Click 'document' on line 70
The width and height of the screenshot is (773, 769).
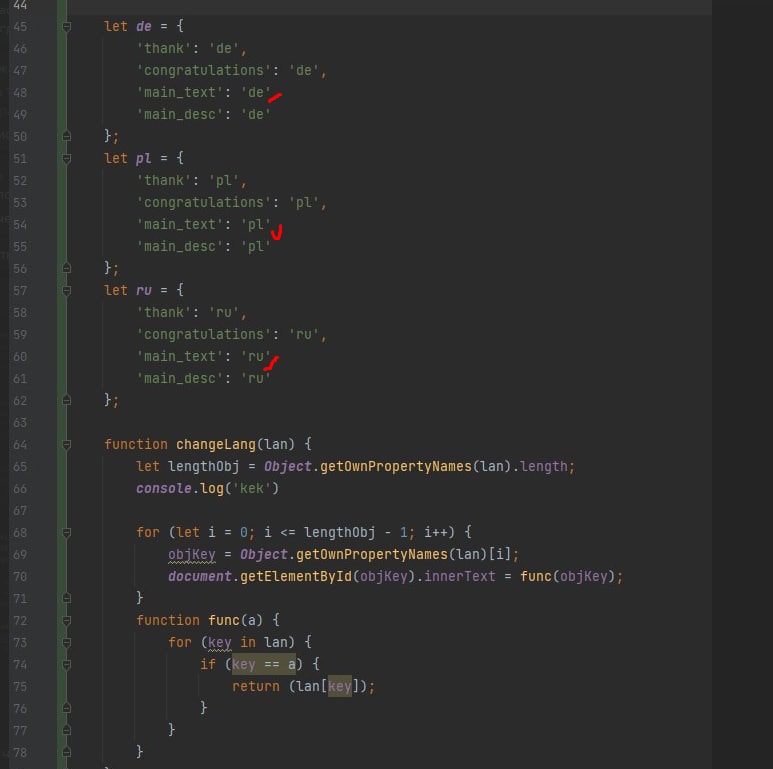(x=200, y=576)
